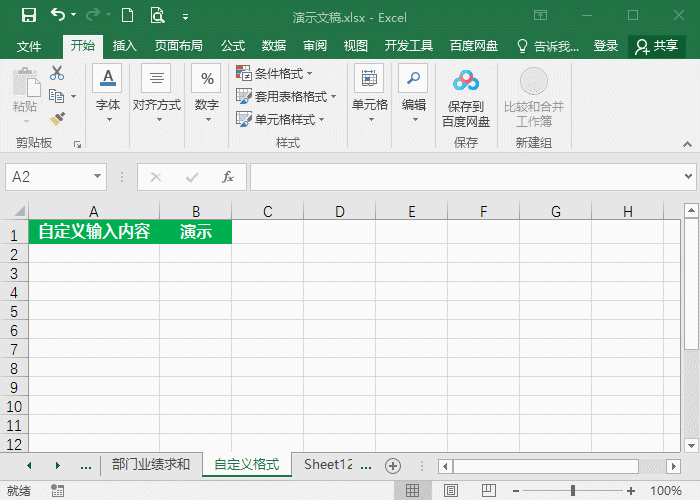Switch to Page Break Preview icon
700x500 pixels.
coord(489,491)
